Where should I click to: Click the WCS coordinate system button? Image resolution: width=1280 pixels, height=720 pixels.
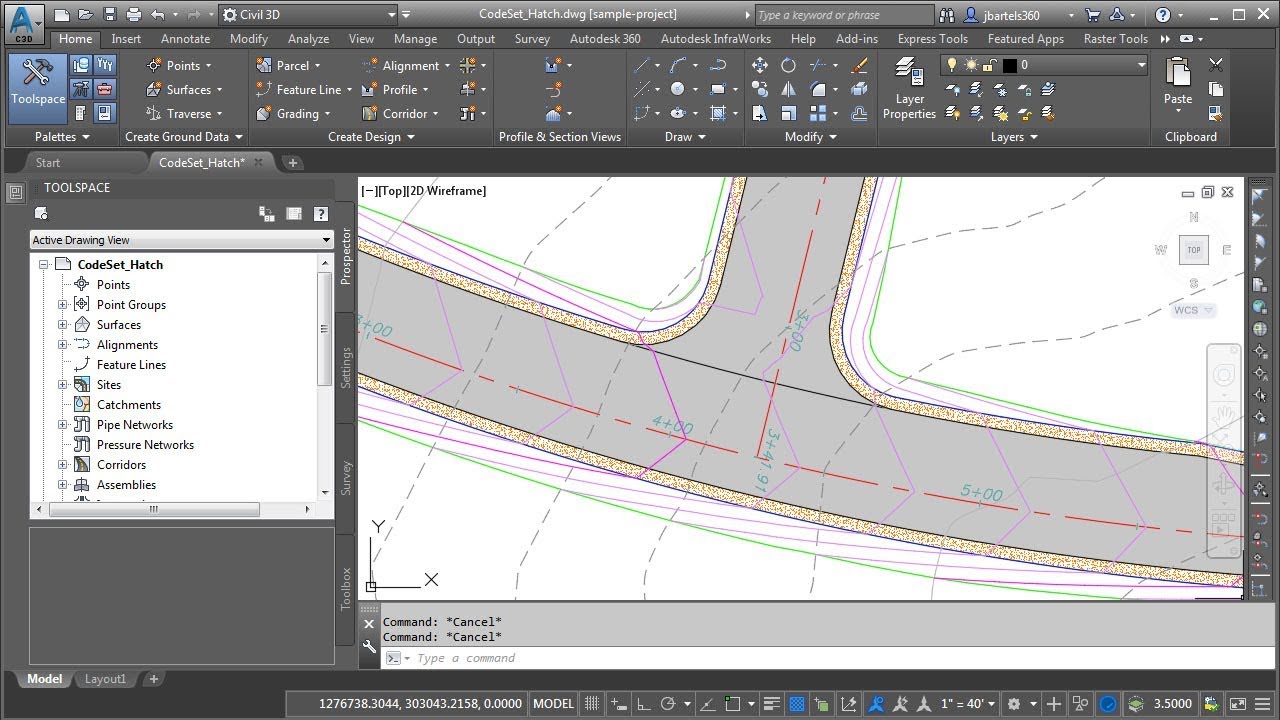click(1193, 310)
